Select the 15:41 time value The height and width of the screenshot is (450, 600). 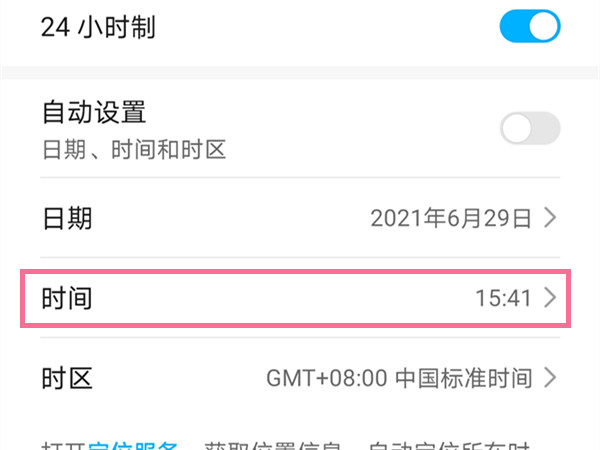503,297
